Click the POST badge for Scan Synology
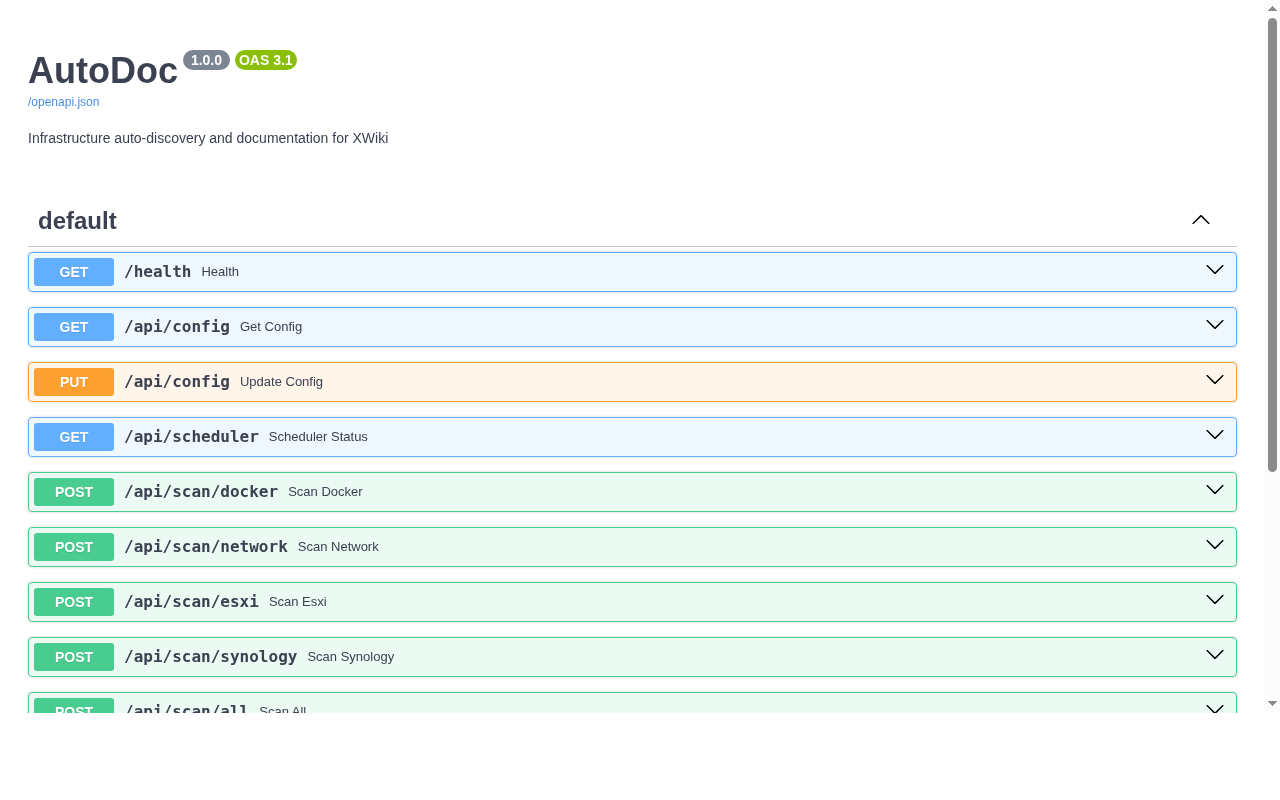1280x800 pixels. click(74, 657)
